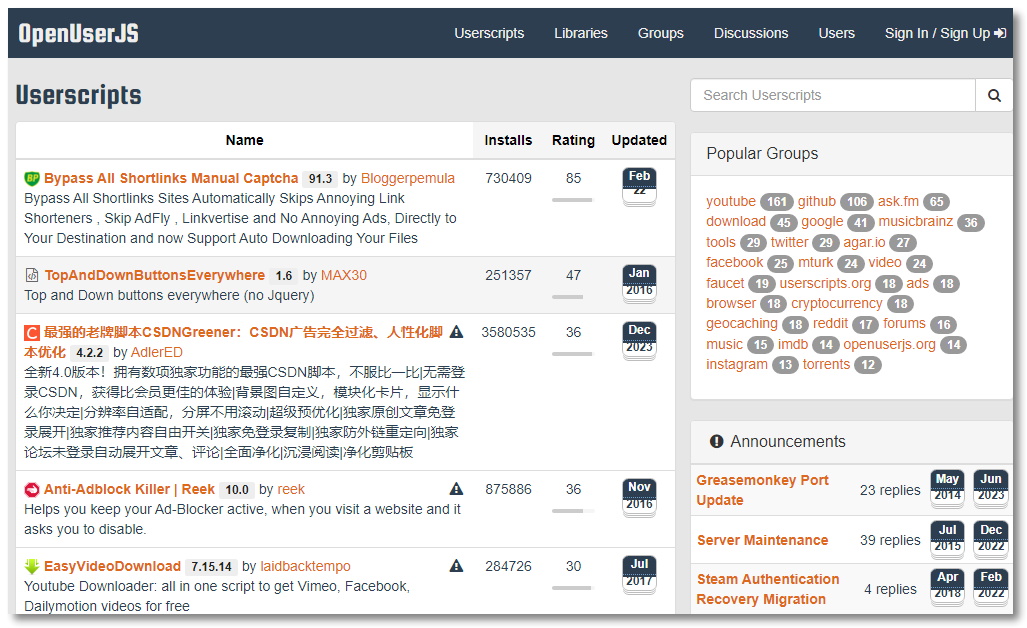The width and height of the screenshot is (1027, 628).
Task: Open the musicbrainz group
Action: [x=916, y=221]
